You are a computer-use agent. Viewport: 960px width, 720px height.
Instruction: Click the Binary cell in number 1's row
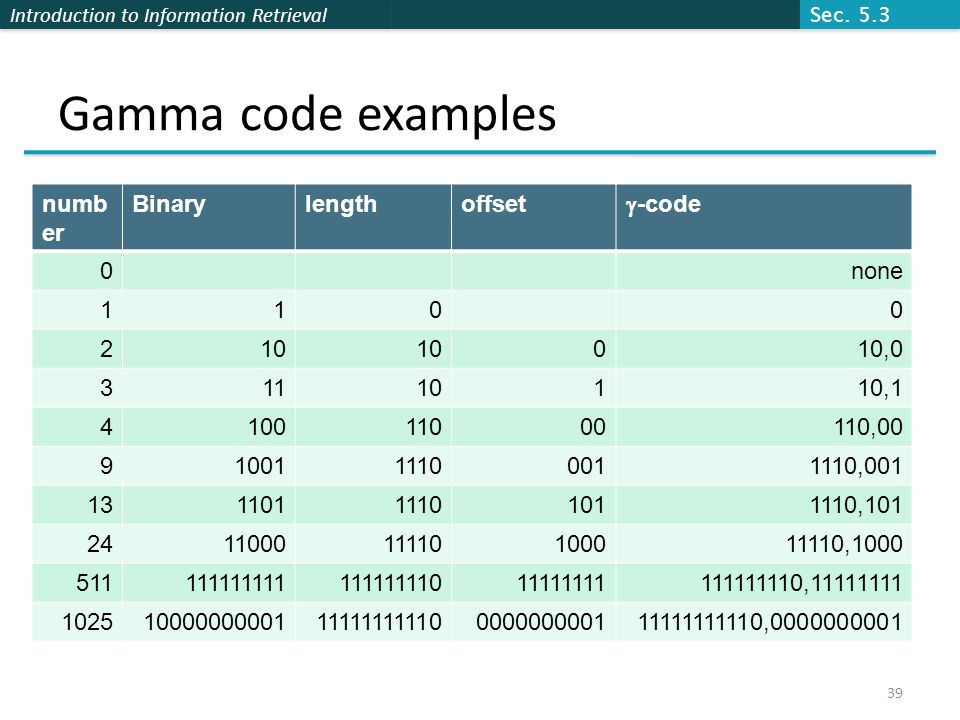pos(209,310)
